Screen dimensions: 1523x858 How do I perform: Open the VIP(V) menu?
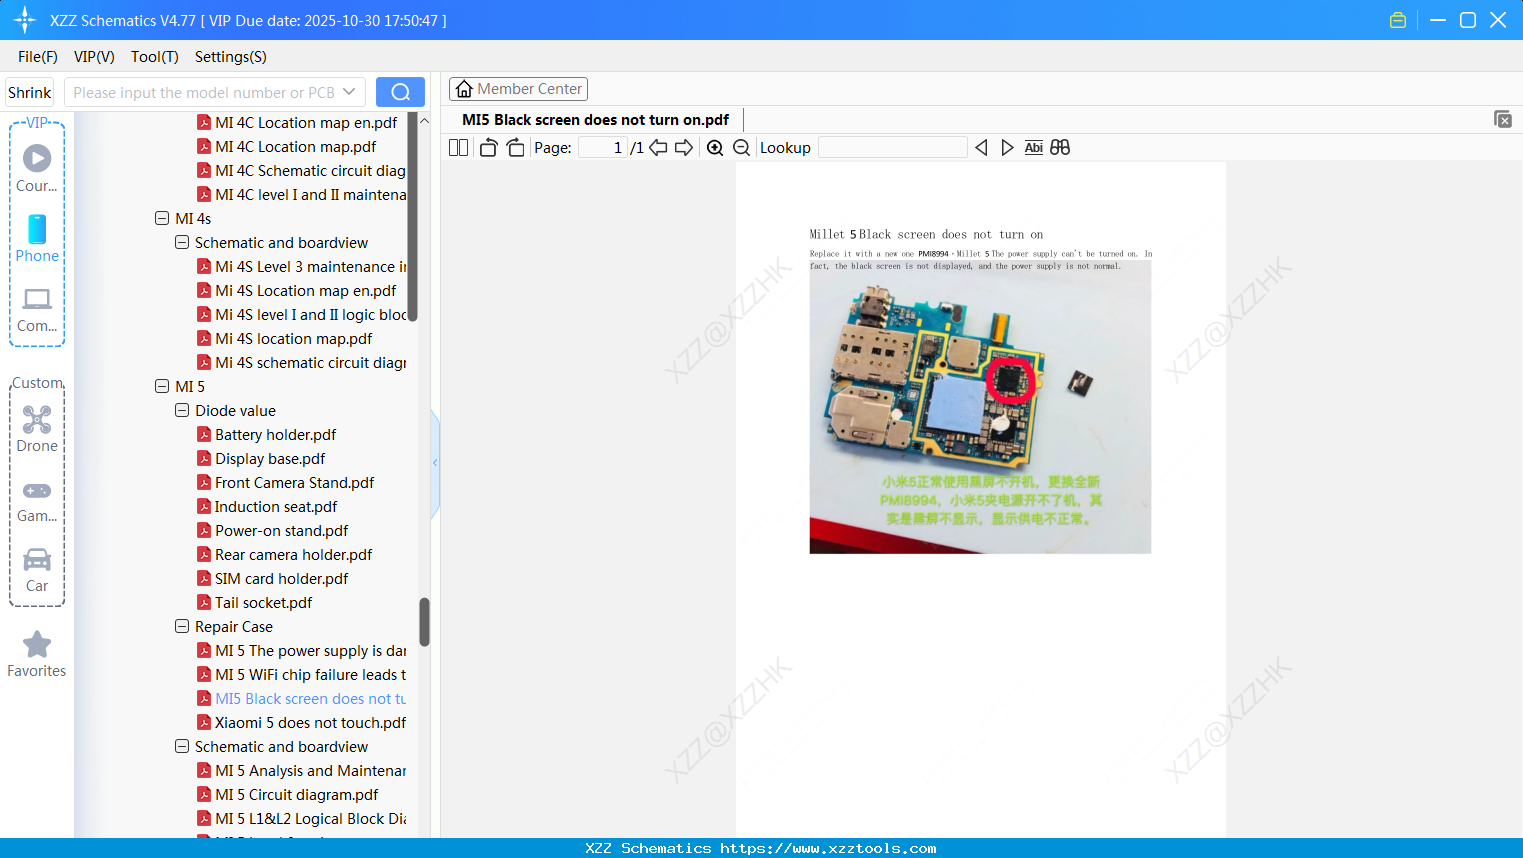coord(94,57)
